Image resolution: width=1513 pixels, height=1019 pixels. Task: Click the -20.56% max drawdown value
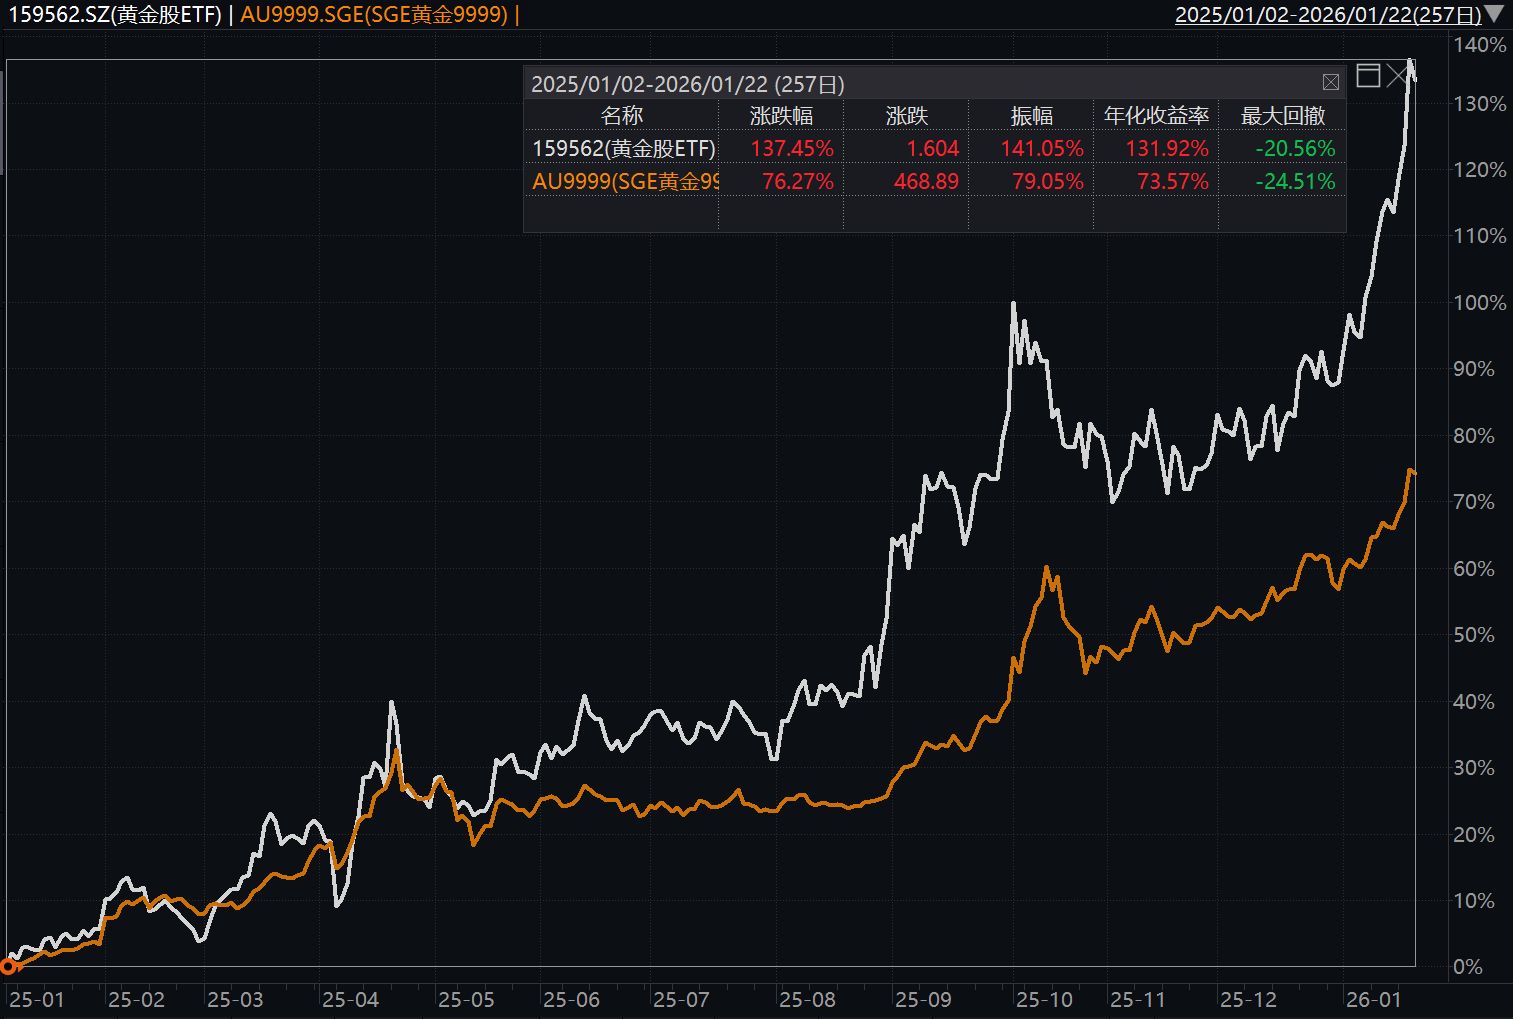[1295, 149]
